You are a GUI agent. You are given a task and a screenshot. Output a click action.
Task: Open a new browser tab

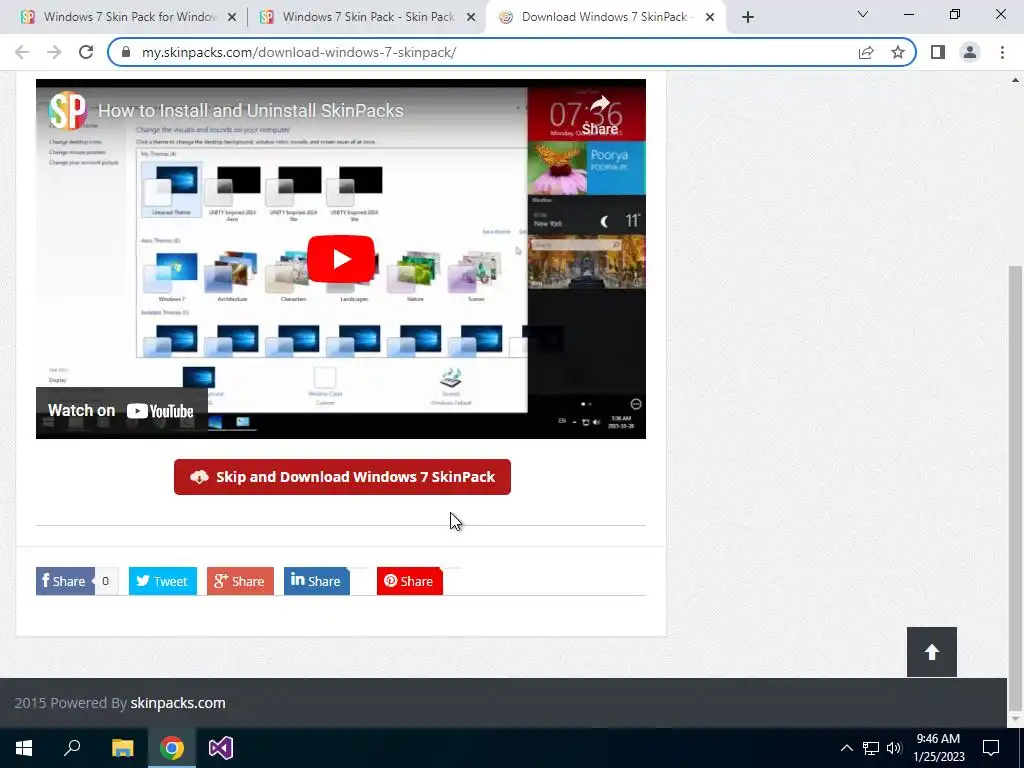[x=748, y=18]
